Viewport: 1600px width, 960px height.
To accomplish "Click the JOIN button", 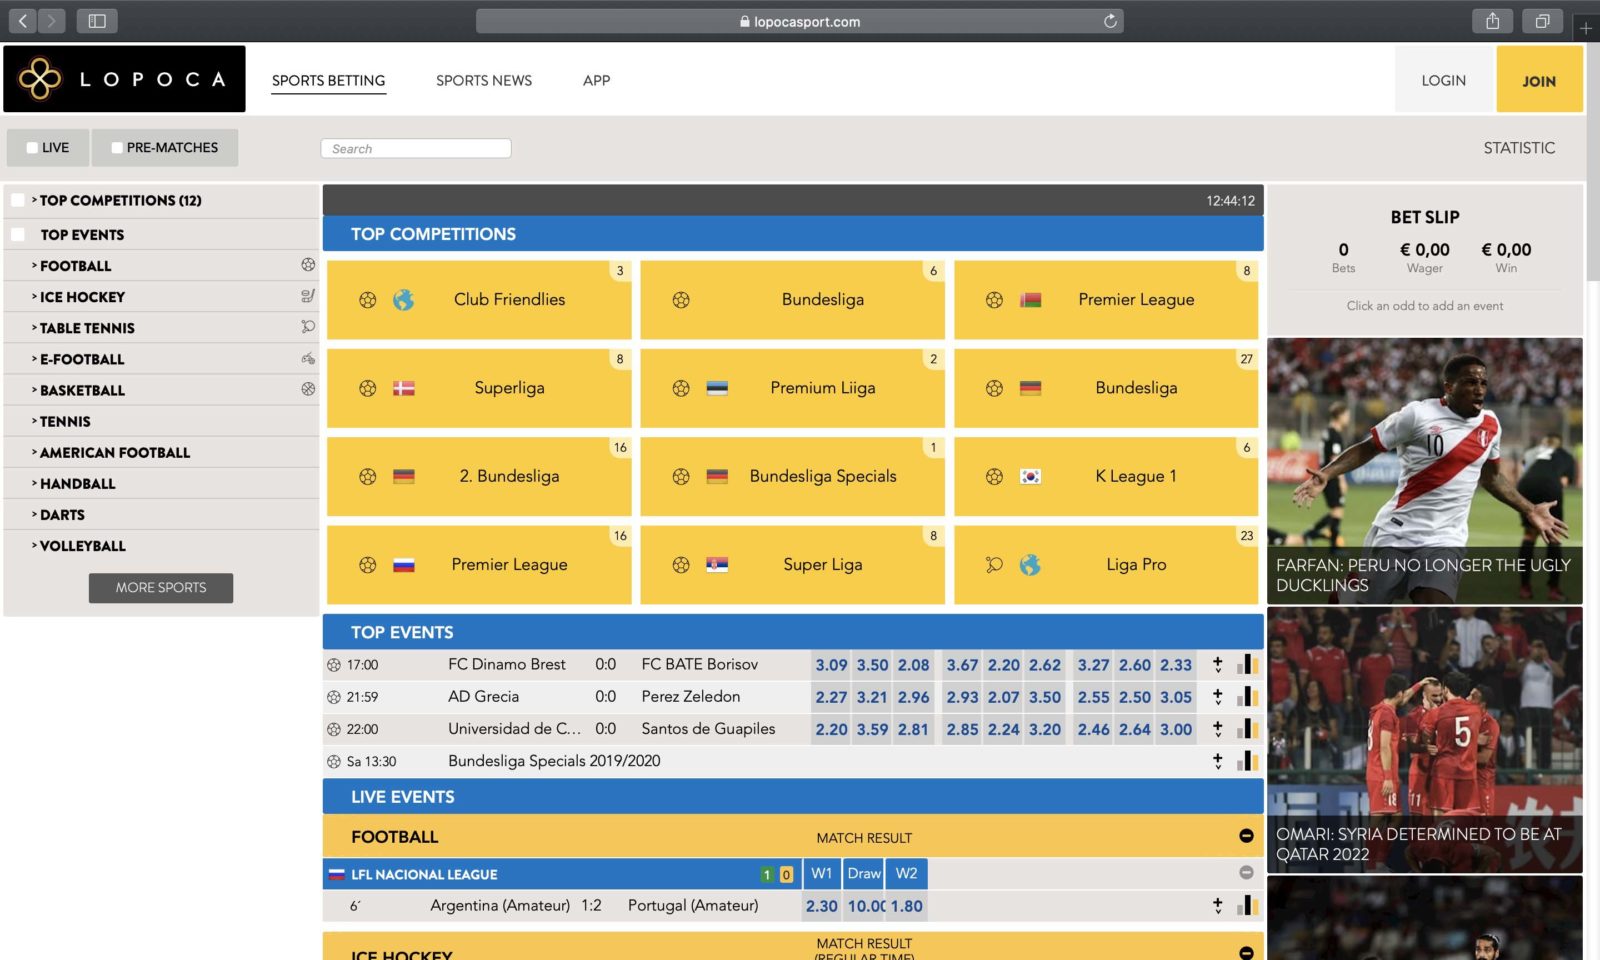I will pos(1539,80).
